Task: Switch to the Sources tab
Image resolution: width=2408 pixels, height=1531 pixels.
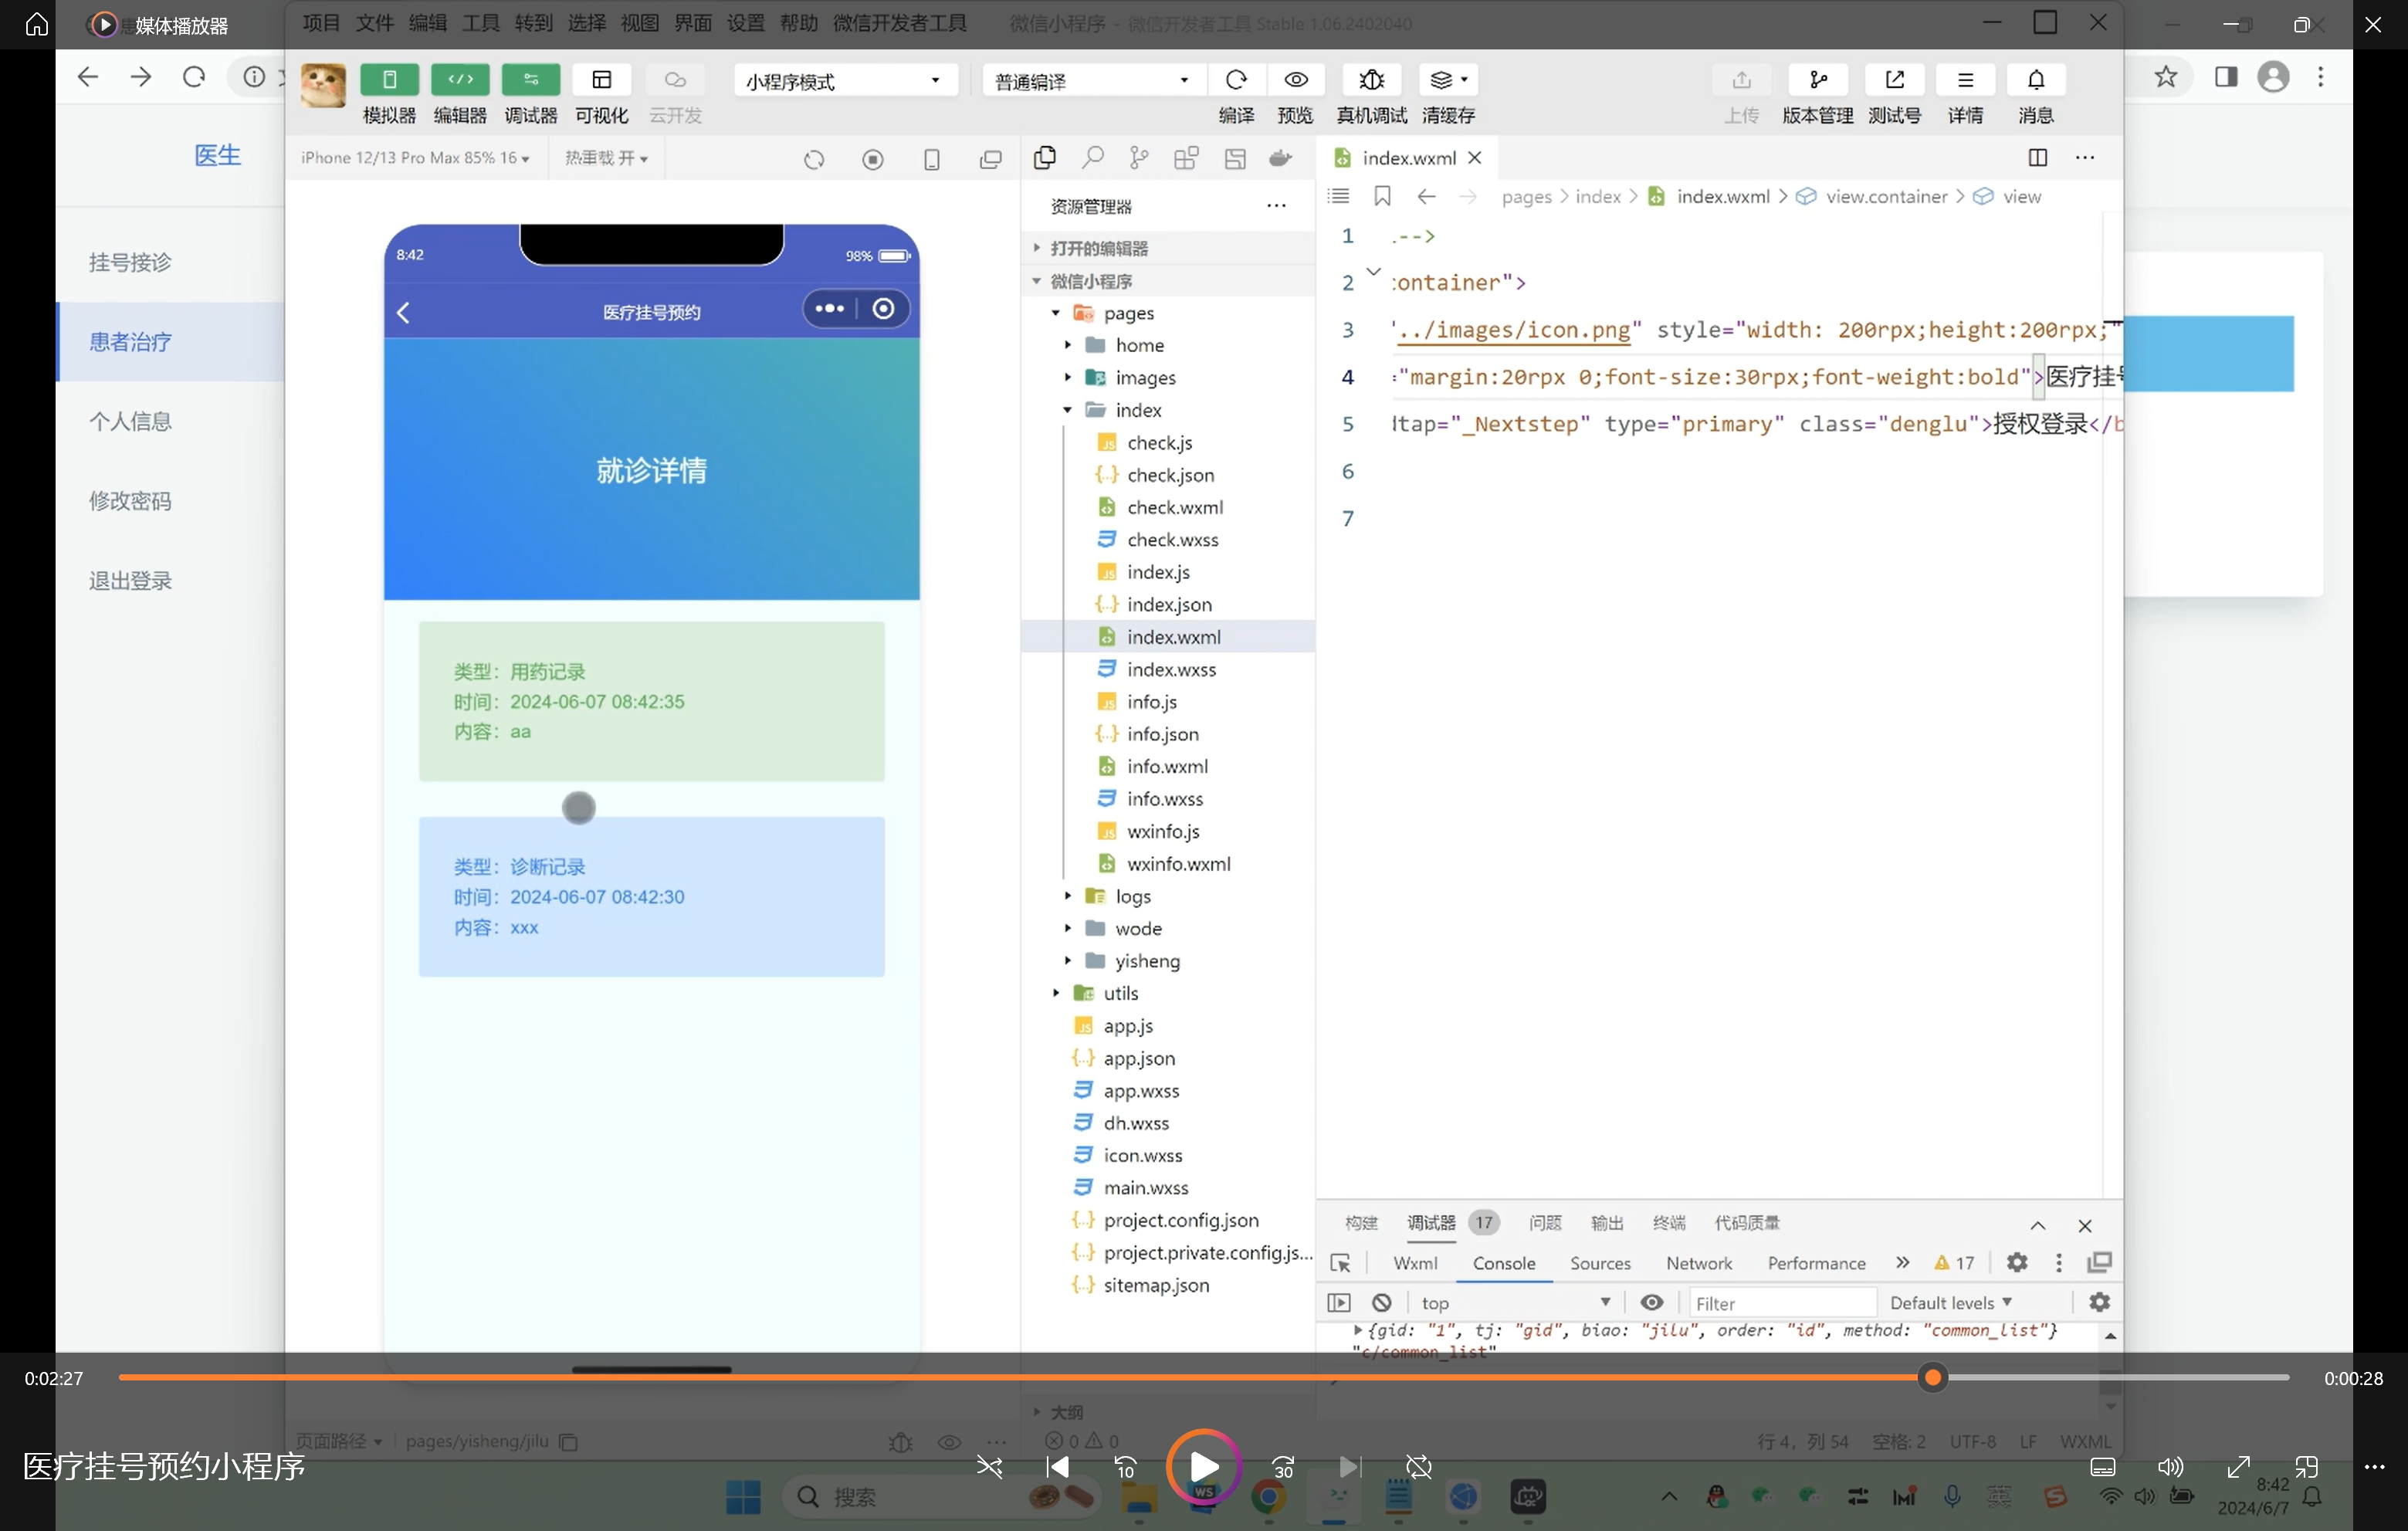Action: 1600,1263
